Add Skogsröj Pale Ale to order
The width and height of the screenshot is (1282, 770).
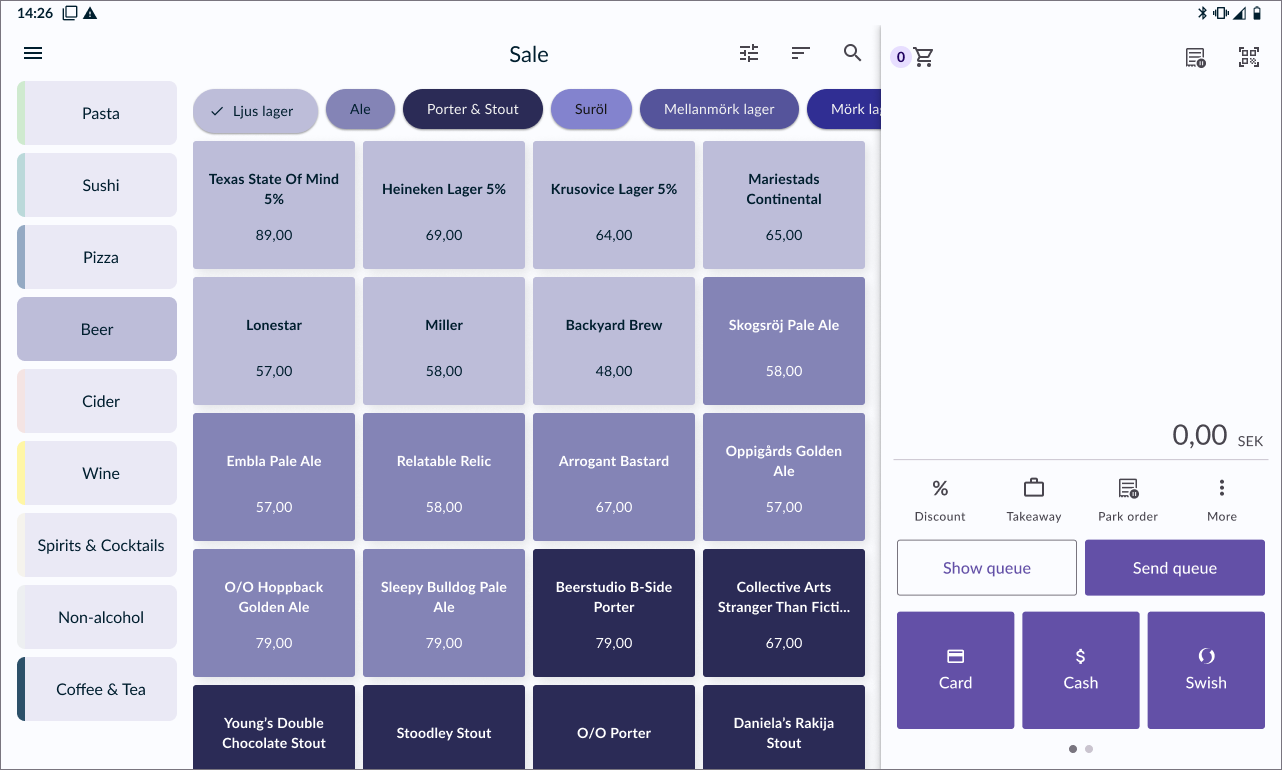784,341
